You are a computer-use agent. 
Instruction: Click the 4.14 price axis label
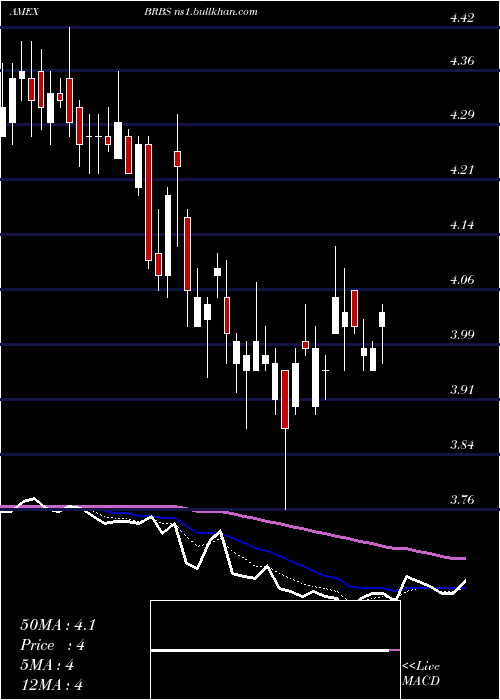(462, 225)
